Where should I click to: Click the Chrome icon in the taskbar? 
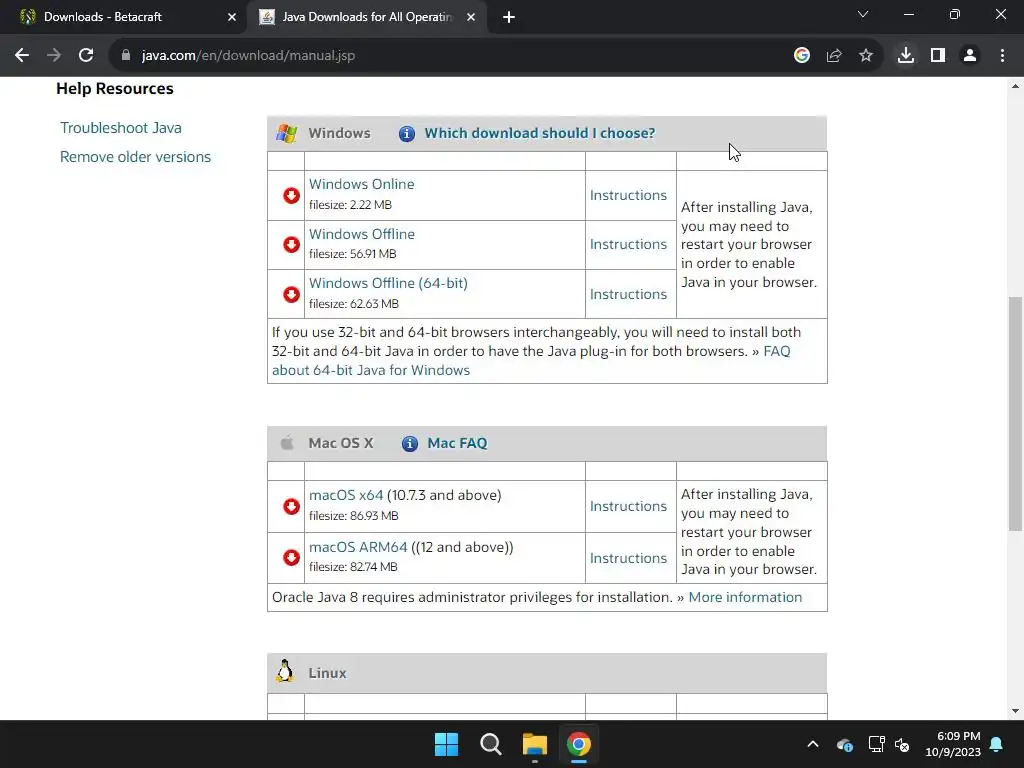579,744
